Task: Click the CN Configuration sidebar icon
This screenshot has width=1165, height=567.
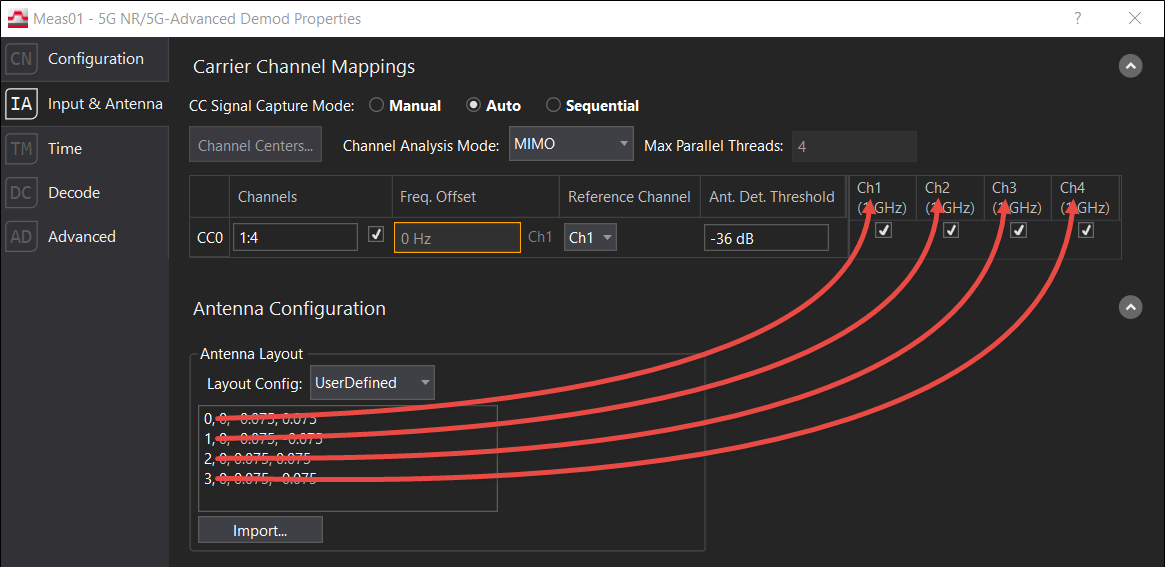Action: click(x=21, y=59)
